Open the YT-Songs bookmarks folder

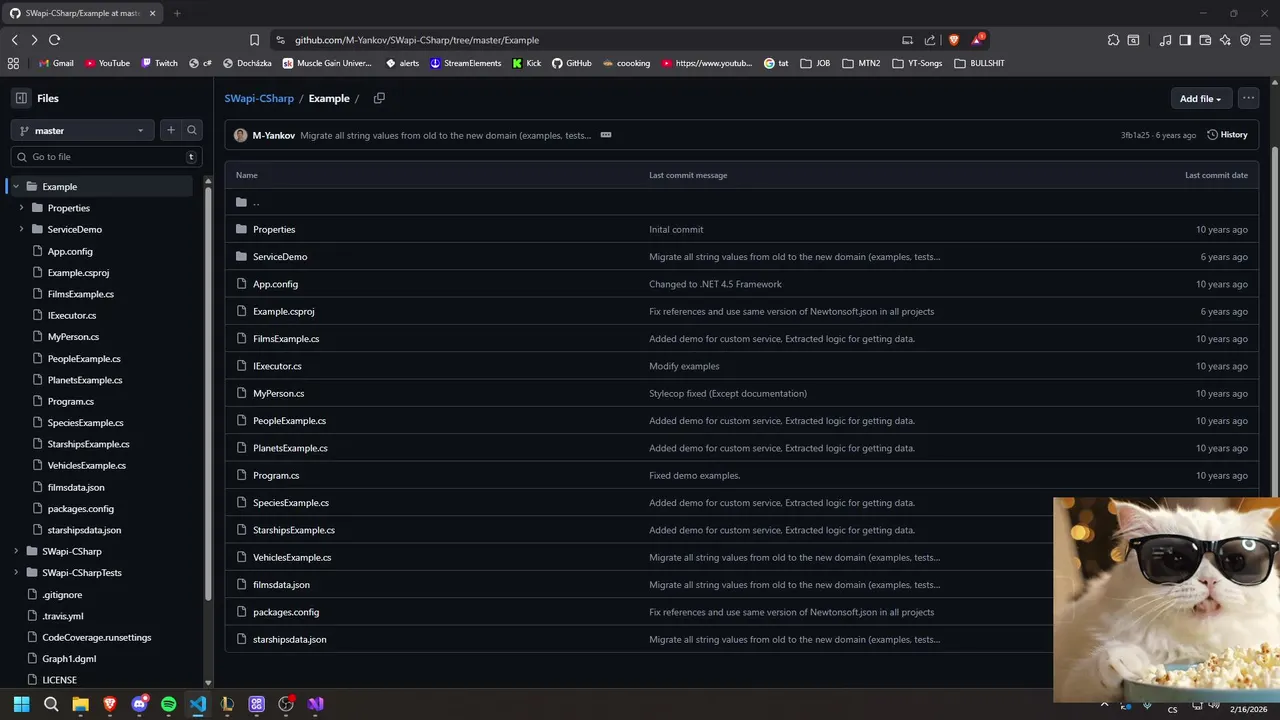[917, 63]
